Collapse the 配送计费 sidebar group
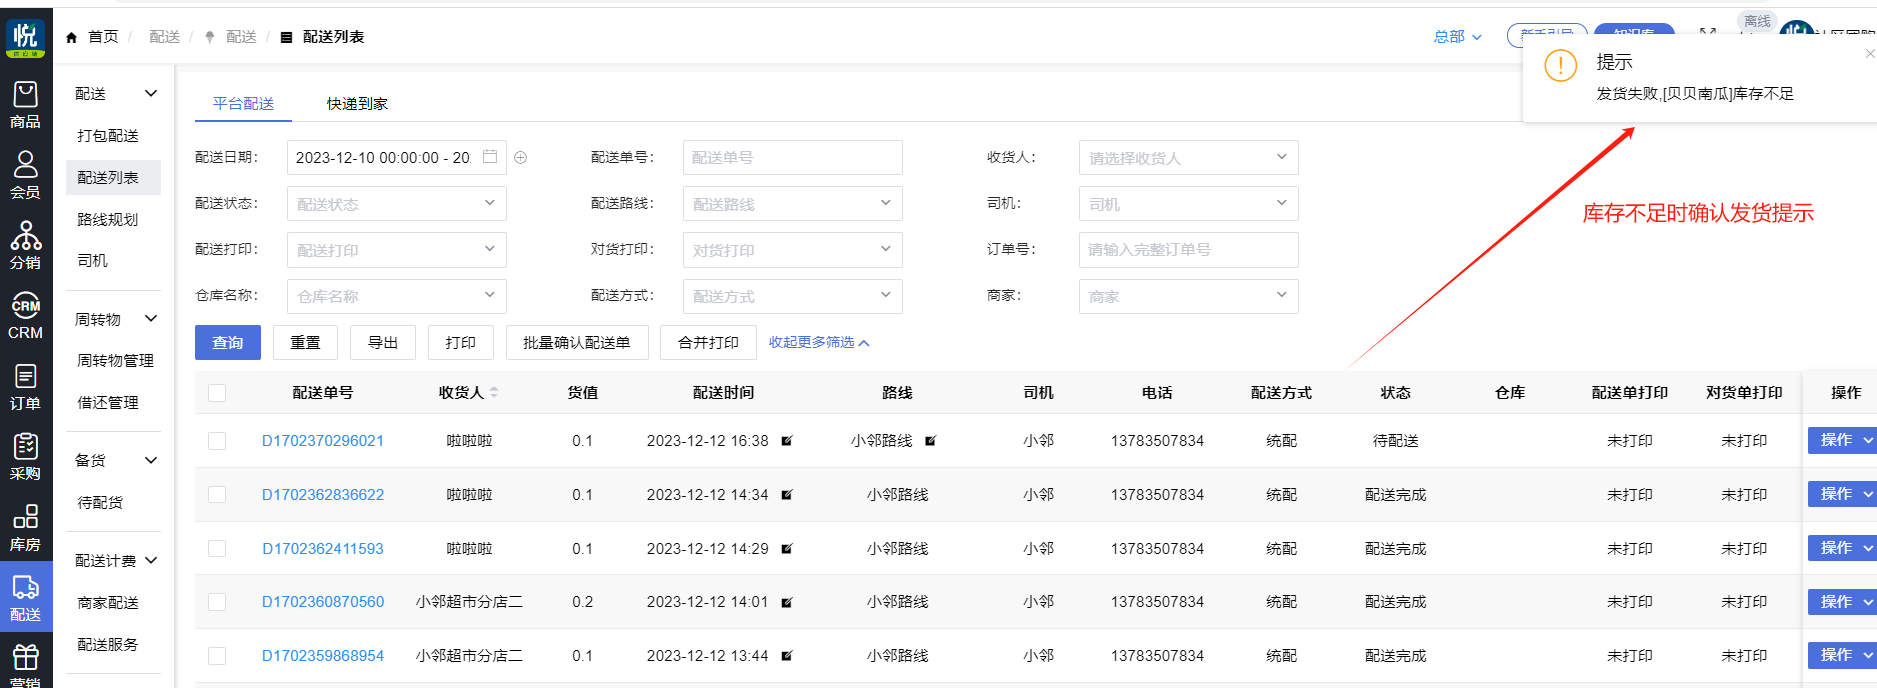The image size is (1877, 688). [151, 561]
